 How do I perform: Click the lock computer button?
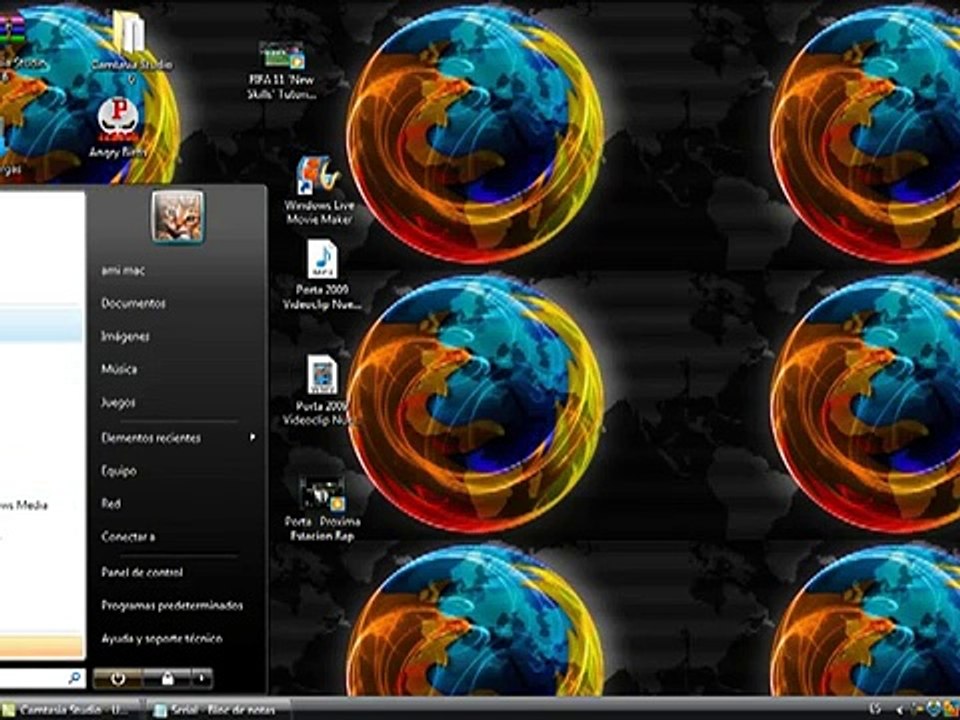click(167, 678)
